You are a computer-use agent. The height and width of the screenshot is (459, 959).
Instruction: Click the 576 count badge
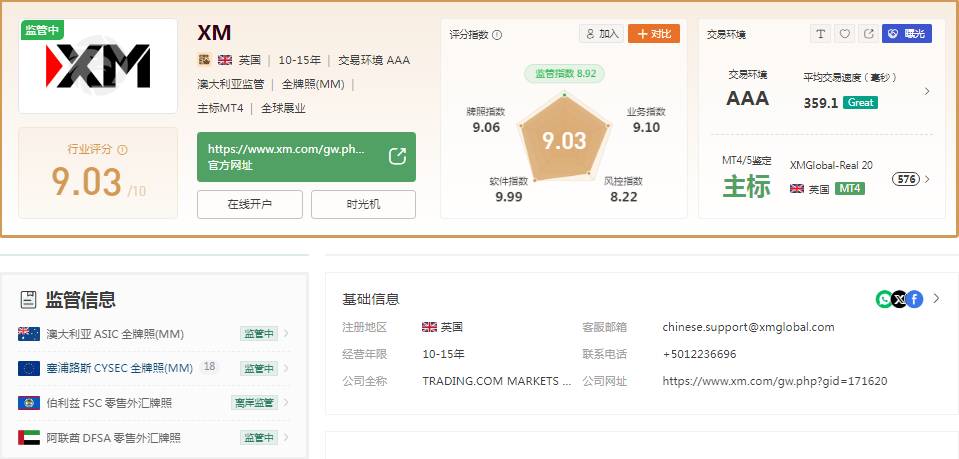pyautogui.click(x=906, y=179)
